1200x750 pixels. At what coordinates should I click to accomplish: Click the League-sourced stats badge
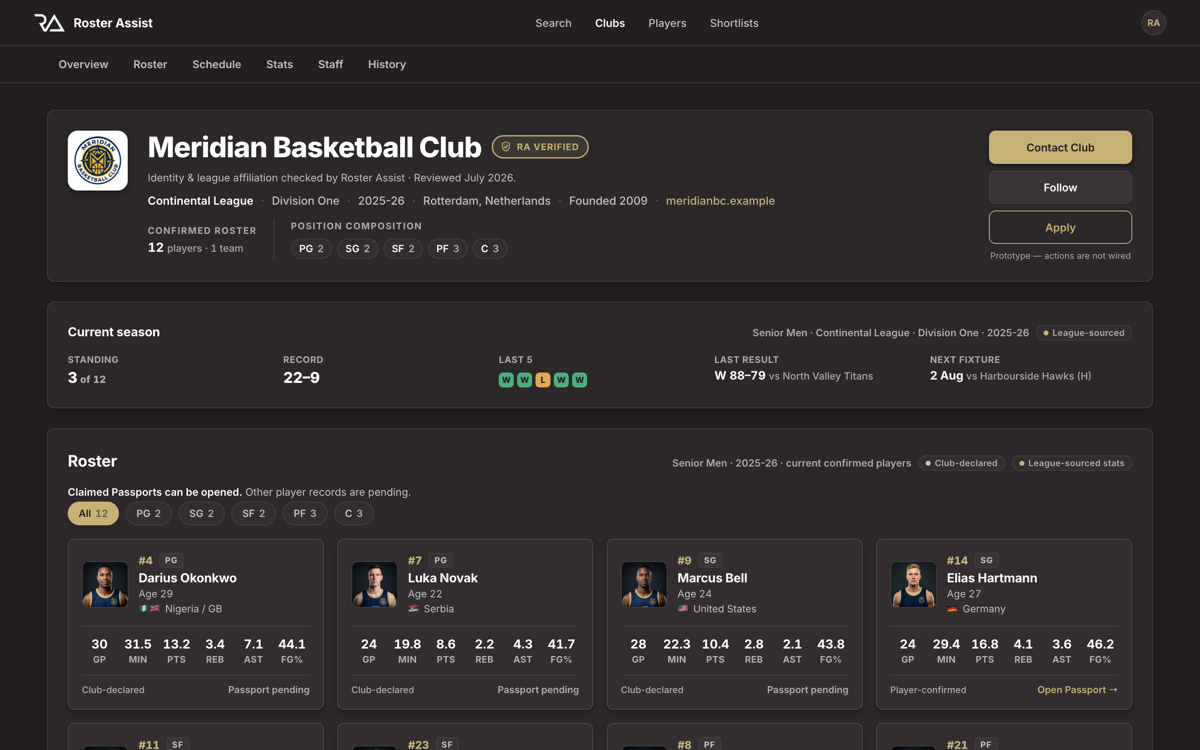click(x=1072, y=463)
